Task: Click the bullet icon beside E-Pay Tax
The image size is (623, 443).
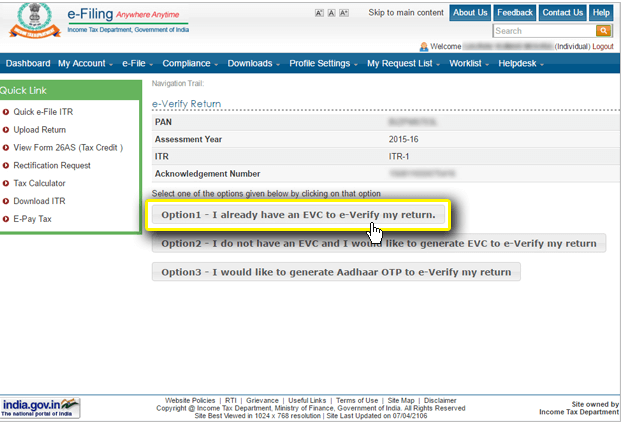Action: pyautogui.click(x=6, y=219)
